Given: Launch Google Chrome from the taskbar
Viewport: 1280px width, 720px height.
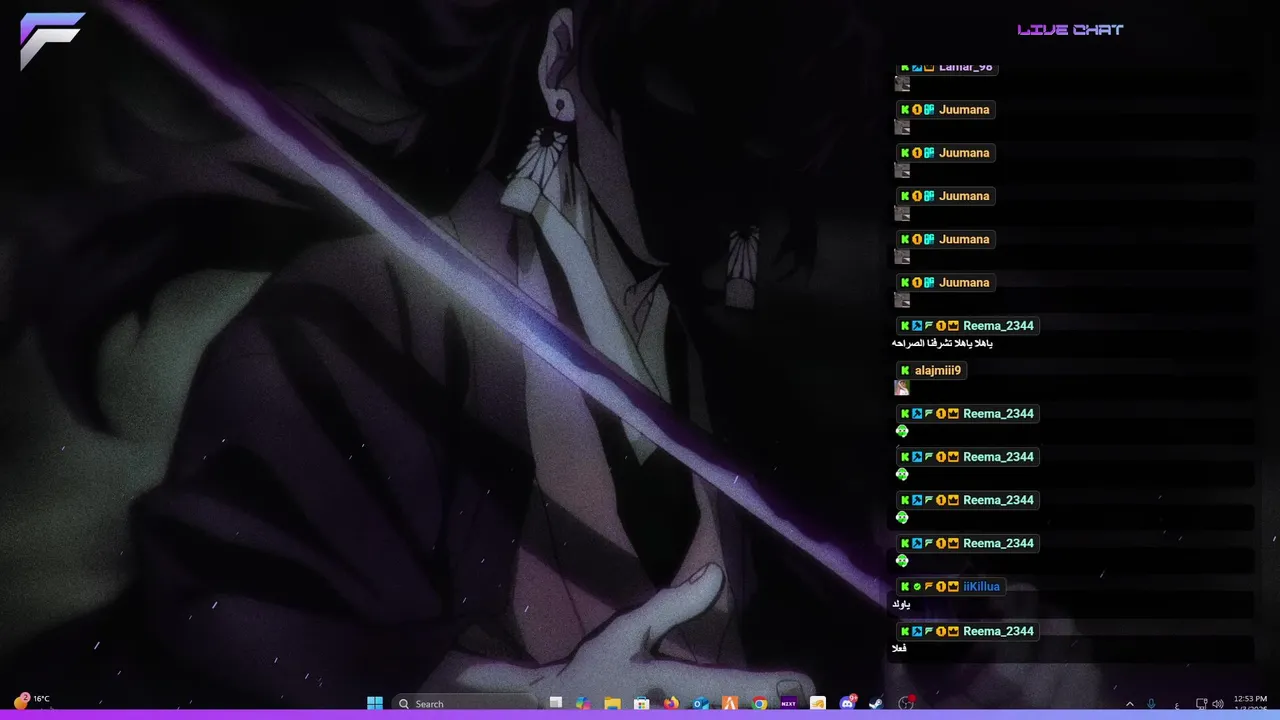Looking at the screenshot, I should tap(759, 703).
